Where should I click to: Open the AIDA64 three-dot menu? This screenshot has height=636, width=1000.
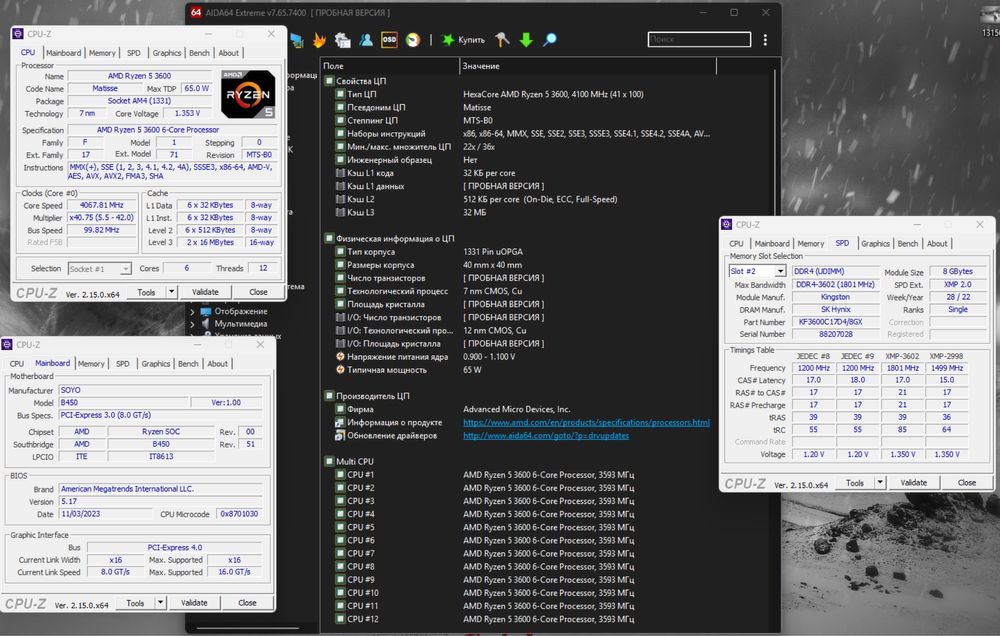click(765, 40)
